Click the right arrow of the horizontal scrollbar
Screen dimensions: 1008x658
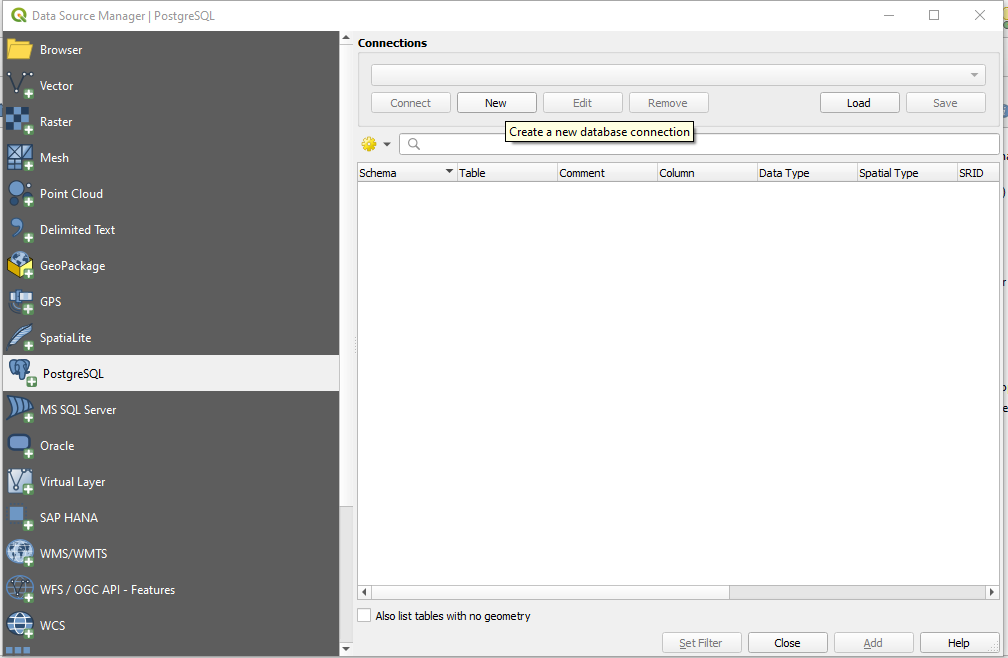pyautogui.click(x=992, y=592)
